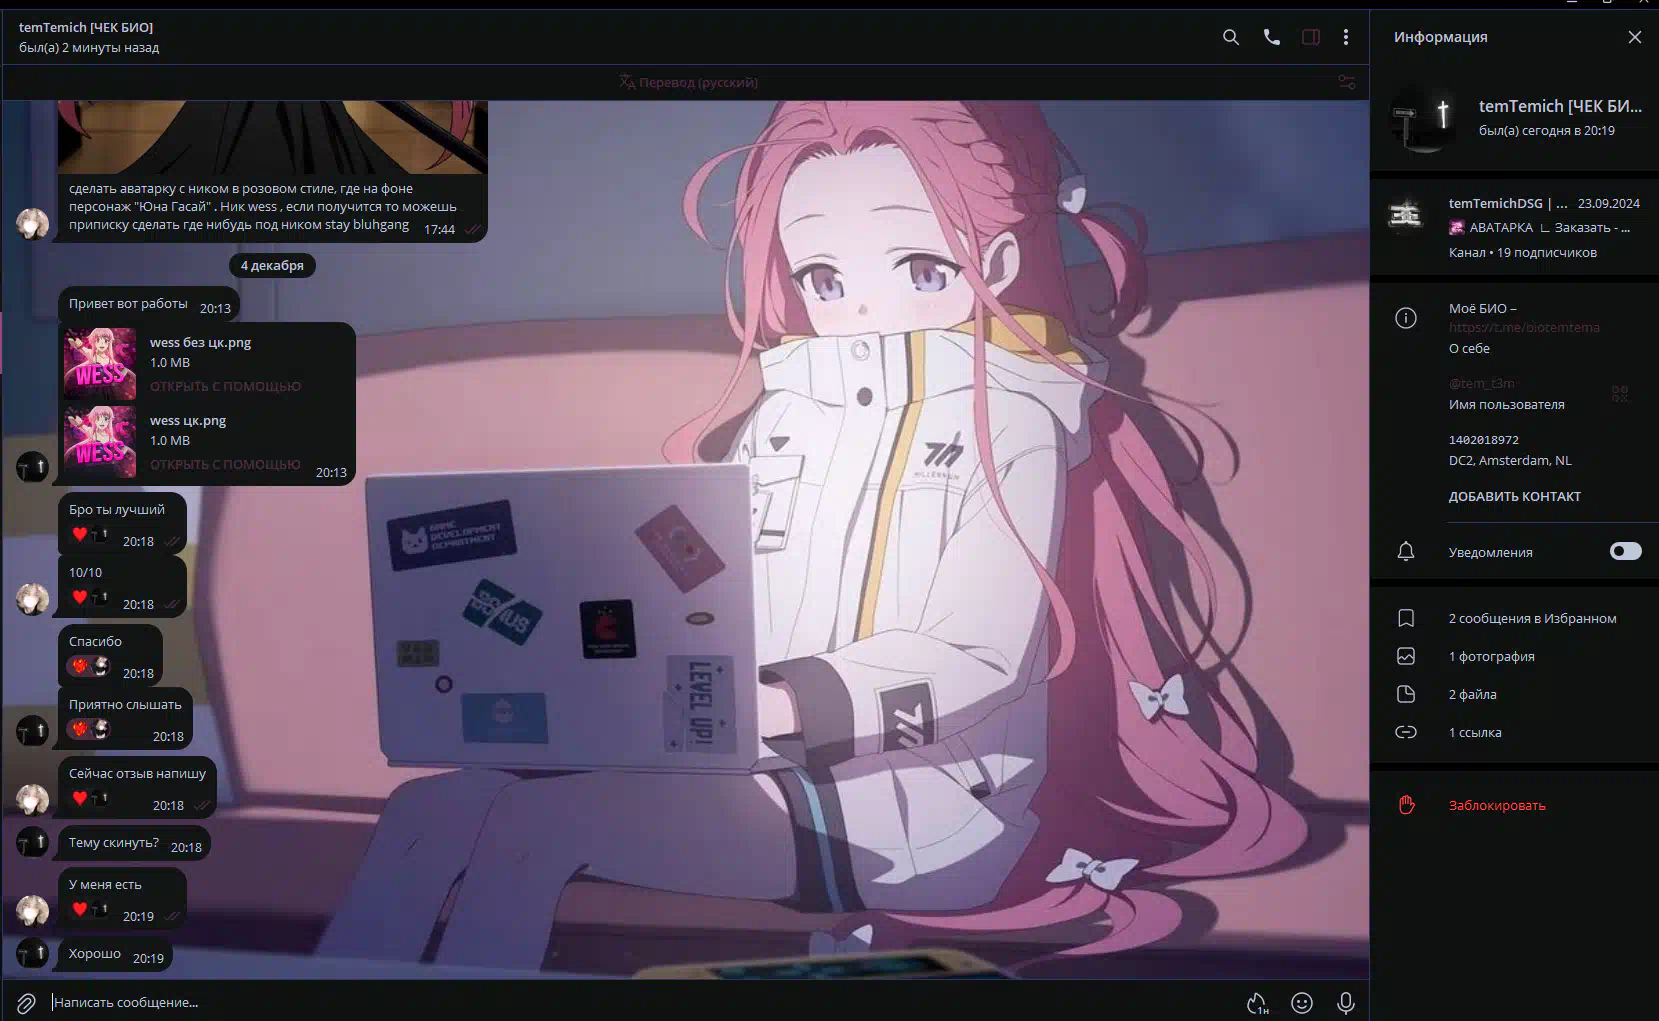Image resolution: width=1659 pixels, height=1021 pixels.
Task: Click the link icon next to 1 ссылка
Action: coord(1406,732)
